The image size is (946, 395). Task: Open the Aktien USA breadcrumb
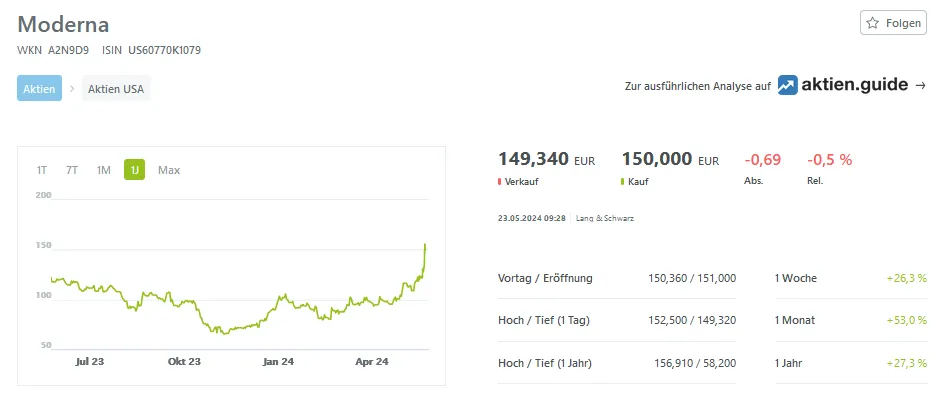tap(116, 89)
